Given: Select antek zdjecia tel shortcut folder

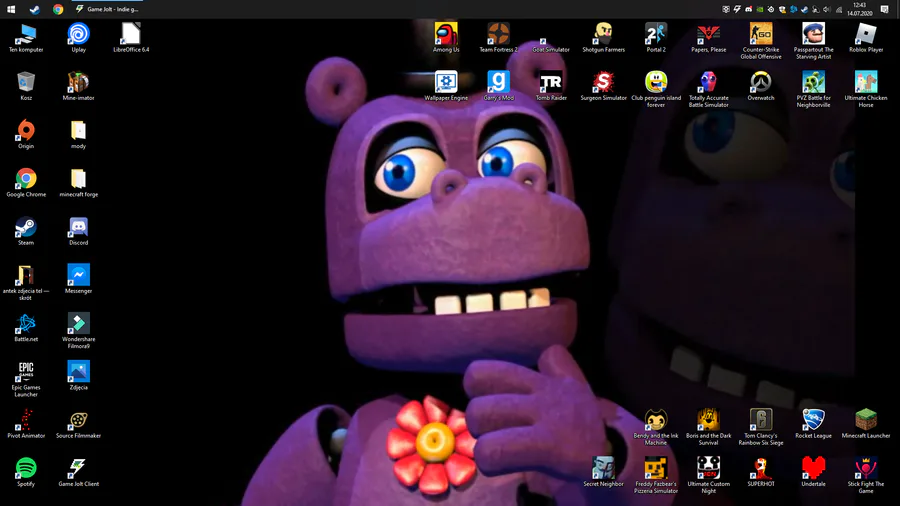Looking at the screenshot, I should (26, 282).
